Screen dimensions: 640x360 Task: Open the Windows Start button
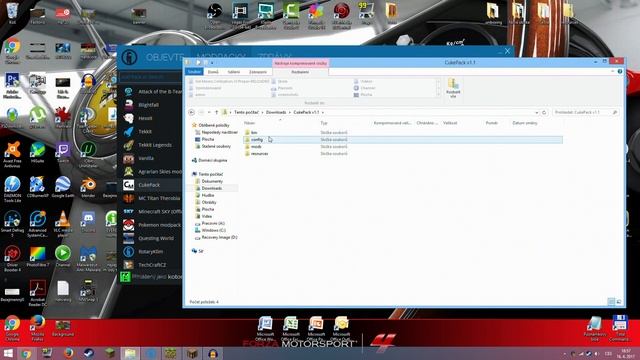pyautogui.click(x=8, y=353)
